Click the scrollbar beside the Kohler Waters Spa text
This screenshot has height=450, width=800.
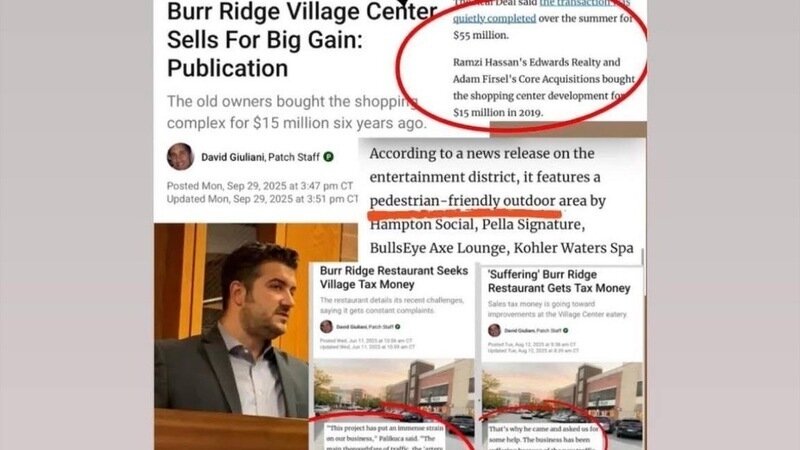coord(642,257)
